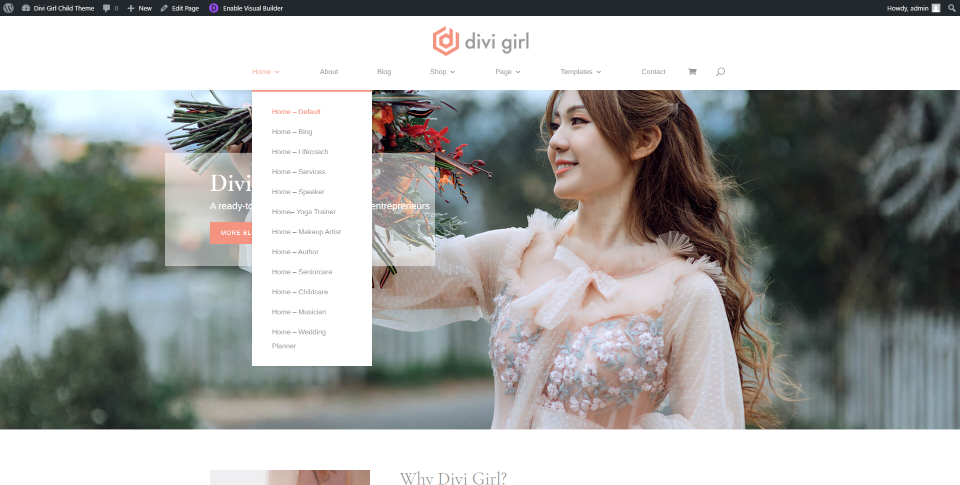Expand the Shop menu chevron
The image size is (960, 485).
452,72
